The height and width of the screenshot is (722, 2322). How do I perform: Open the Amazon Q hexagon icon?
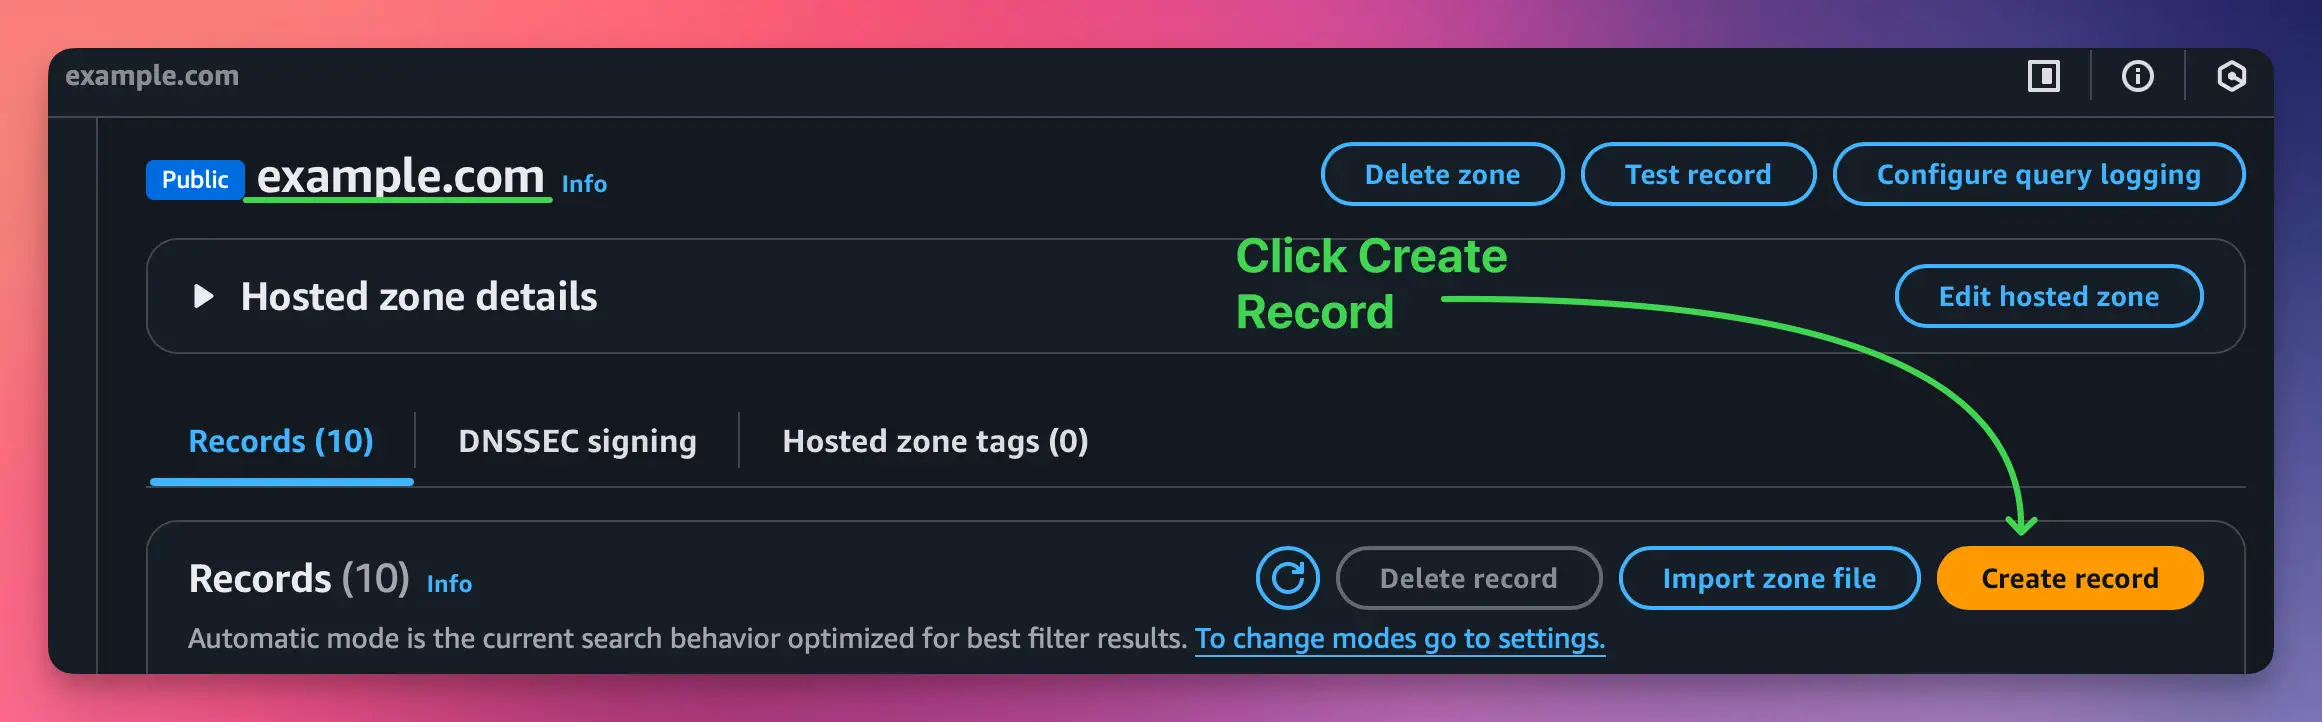pyautogui.click(x=2231, y=76)
